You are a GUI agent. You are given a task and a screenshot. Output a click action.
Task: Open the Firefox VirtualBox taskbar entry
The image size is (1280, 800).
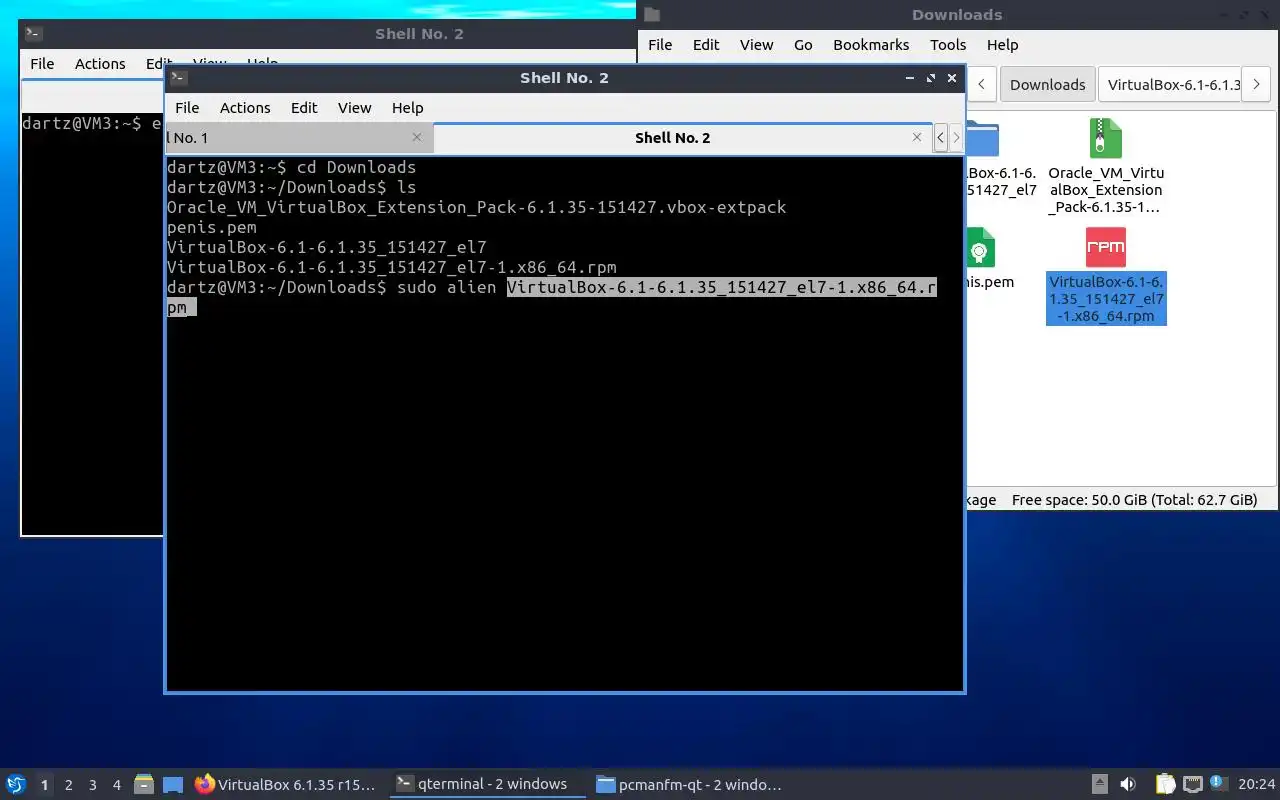tap(287, 784)
